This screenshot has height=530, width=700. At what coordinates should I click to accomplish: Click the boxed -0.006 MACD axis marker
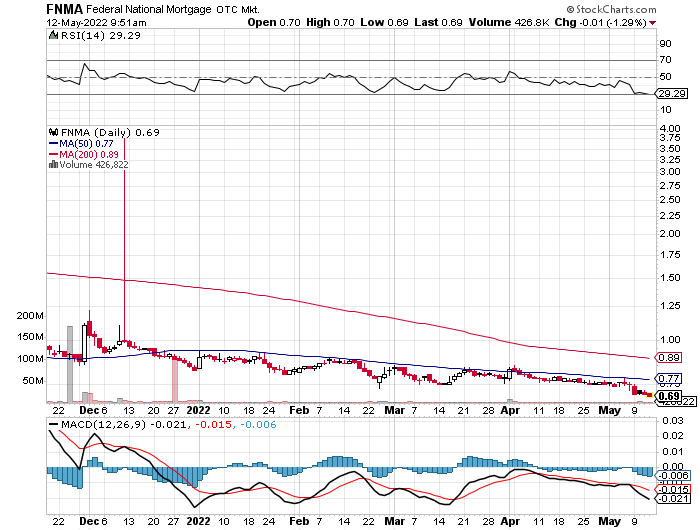pyautogui.click(x=672, y=476)
